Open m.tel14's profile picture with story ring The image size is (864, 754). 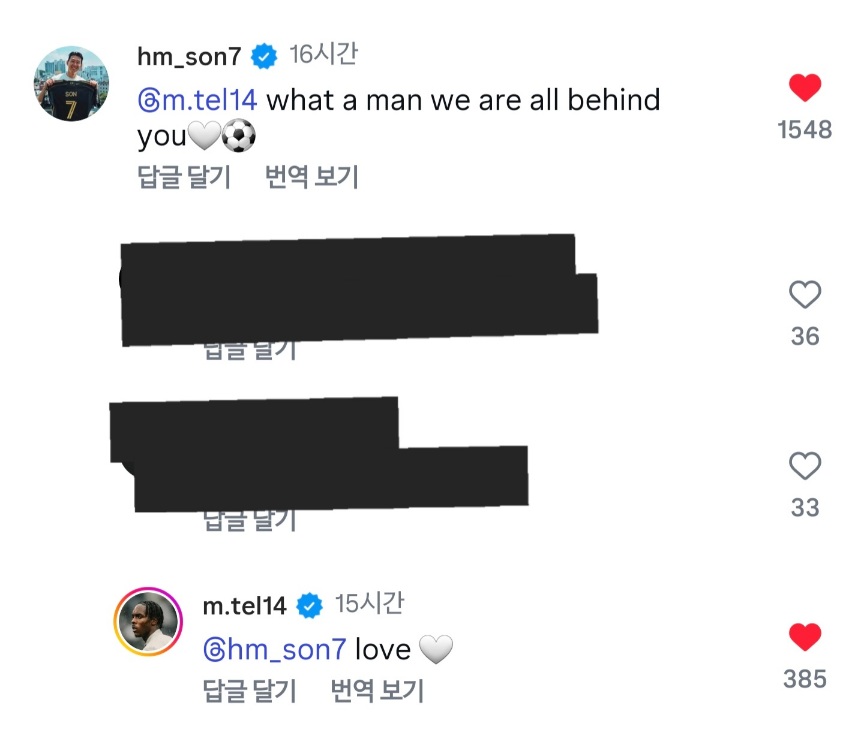(148, 624)
